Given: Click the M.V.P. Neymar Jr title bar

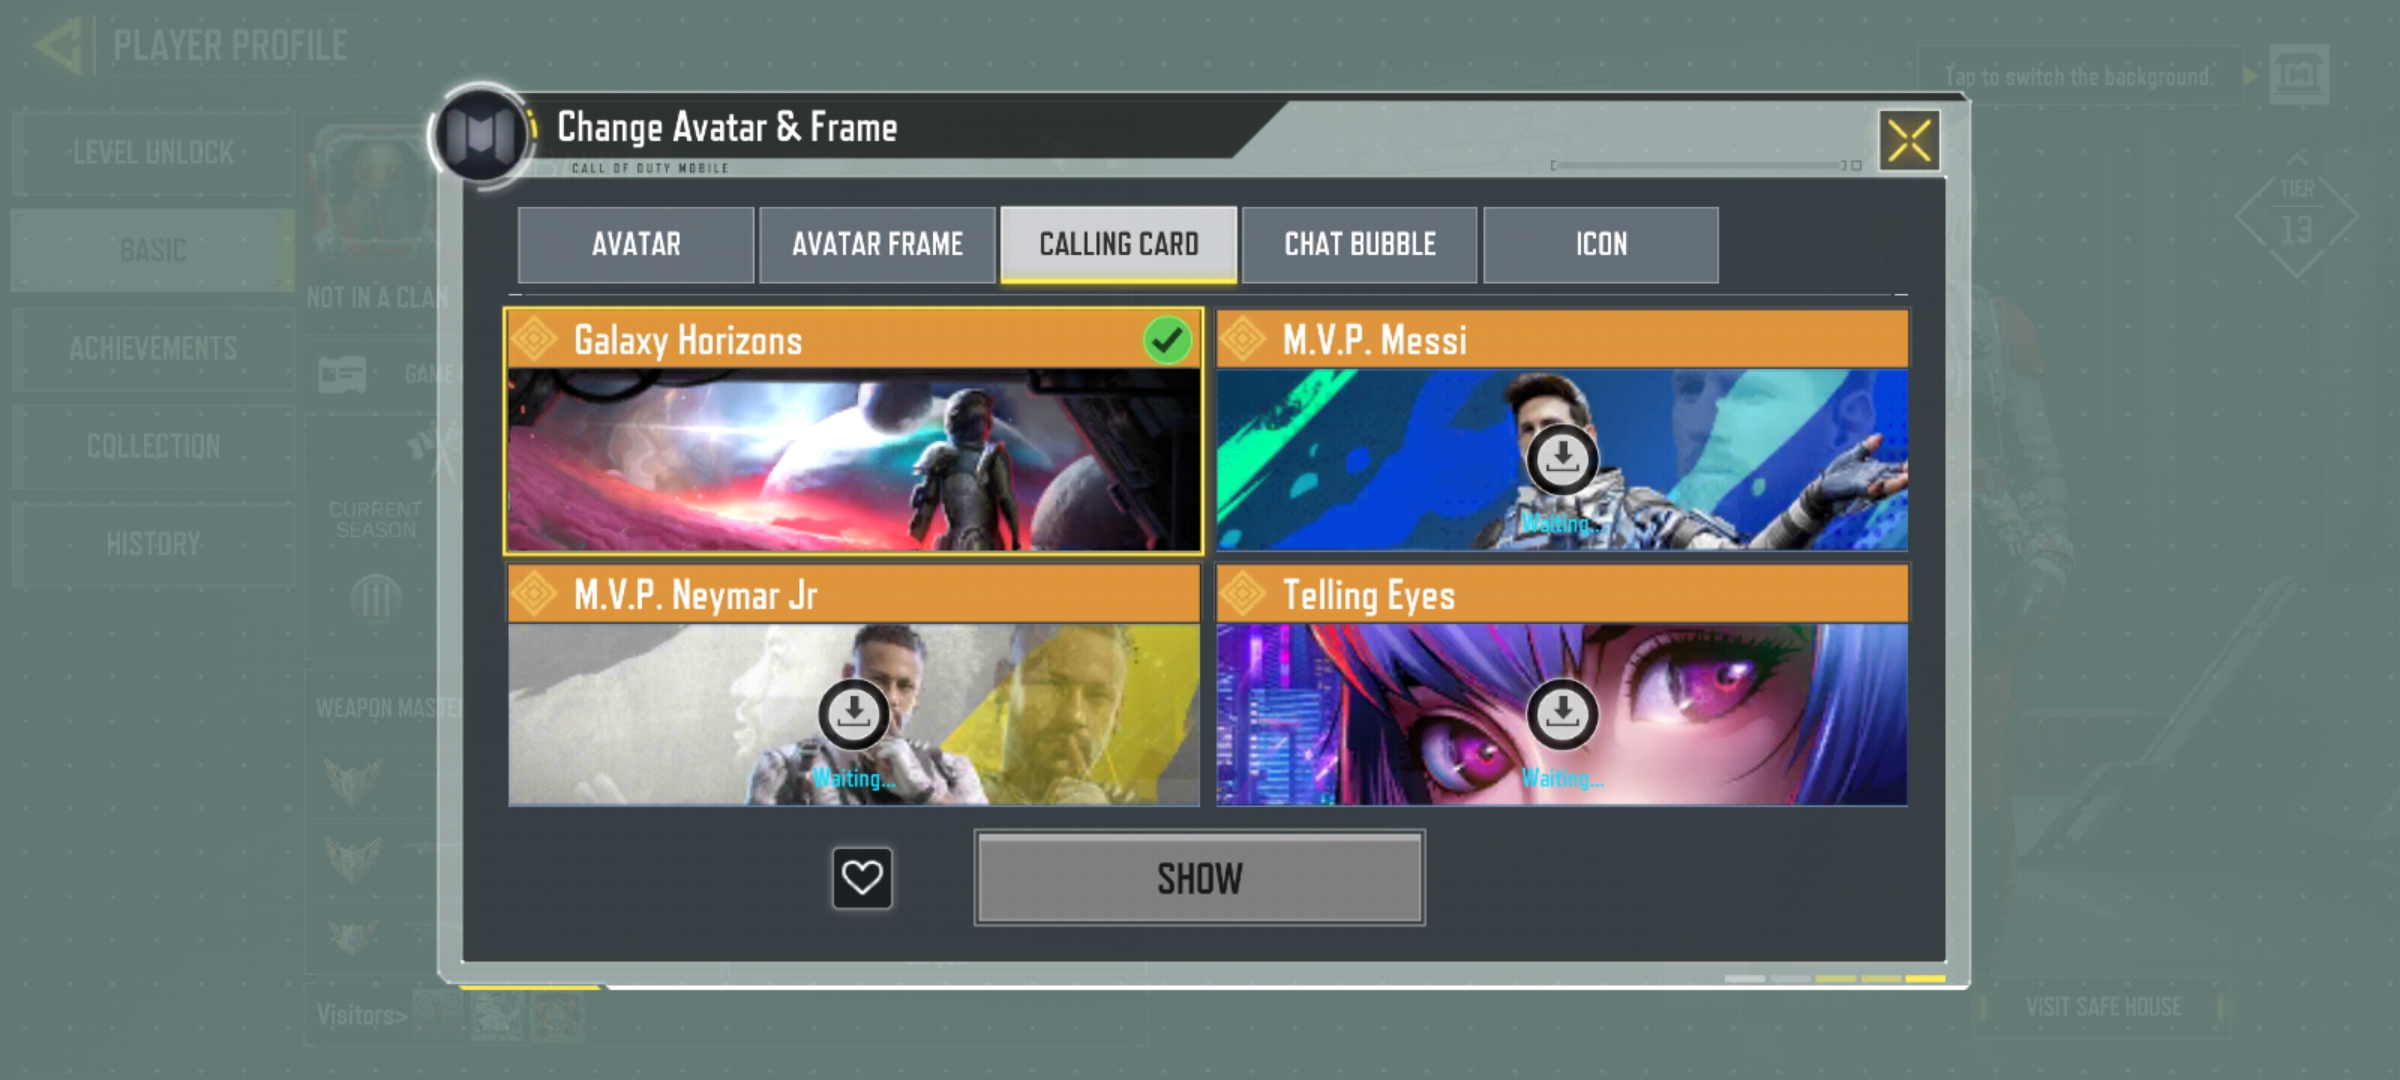Looking at the screenshot, I should 854,594.
